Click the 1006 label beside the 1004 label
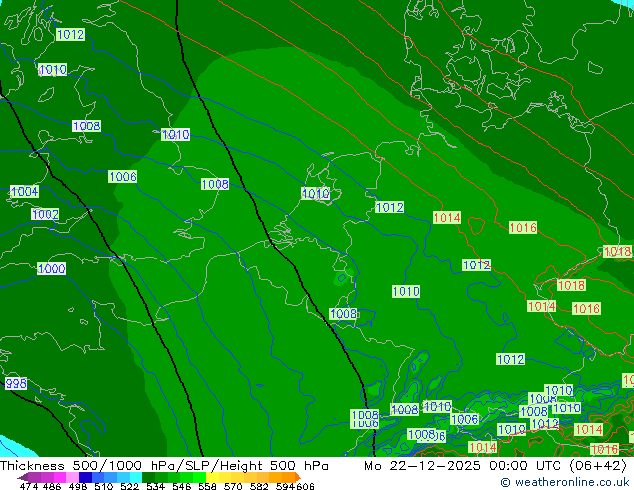Image resolution: width=634 pixels, height=490 pixels. [x=123, y=177]
